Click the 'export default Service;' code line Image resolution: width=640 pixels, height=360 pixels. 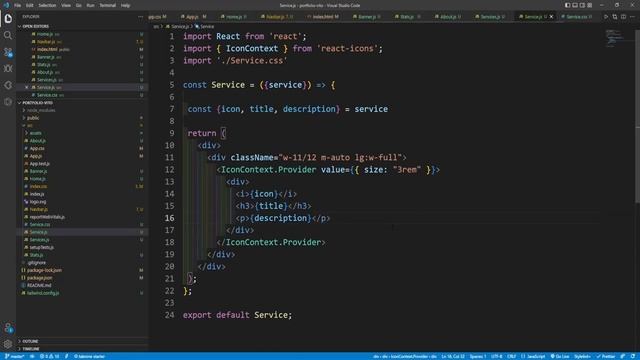[238, 315]
